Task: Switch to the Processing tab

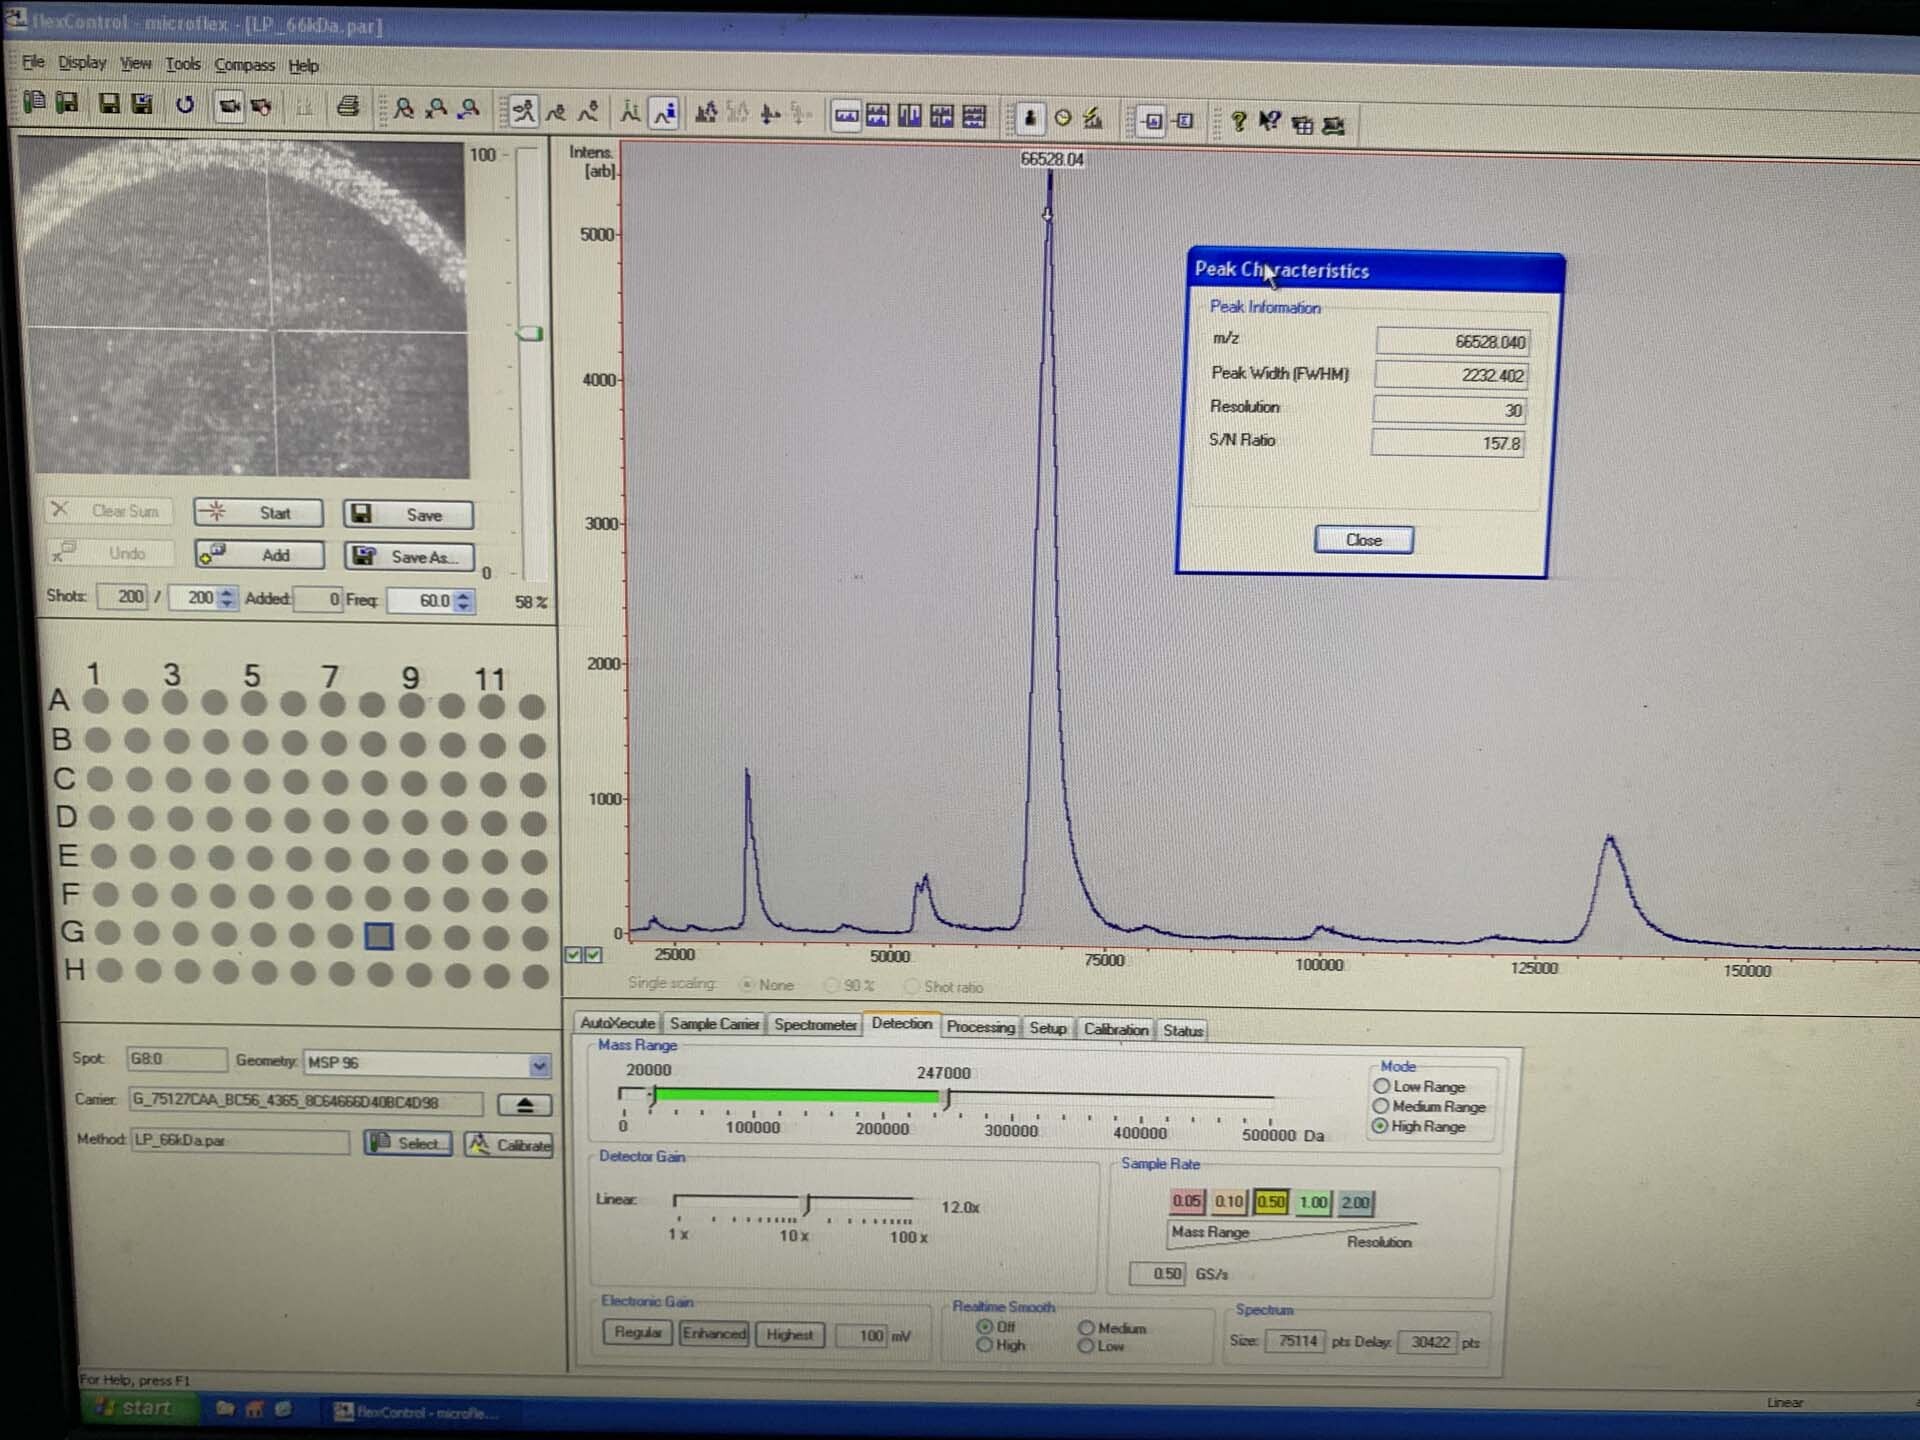Action: pyautogui.click(x=980, y=1027)
